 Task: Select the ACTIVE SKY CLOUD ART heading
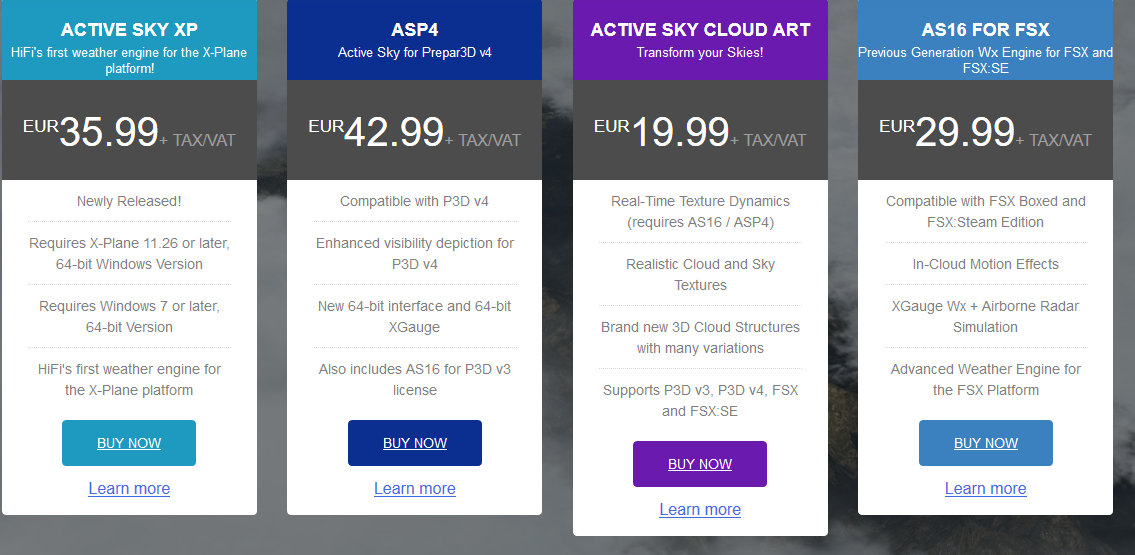tap(700, 30)
